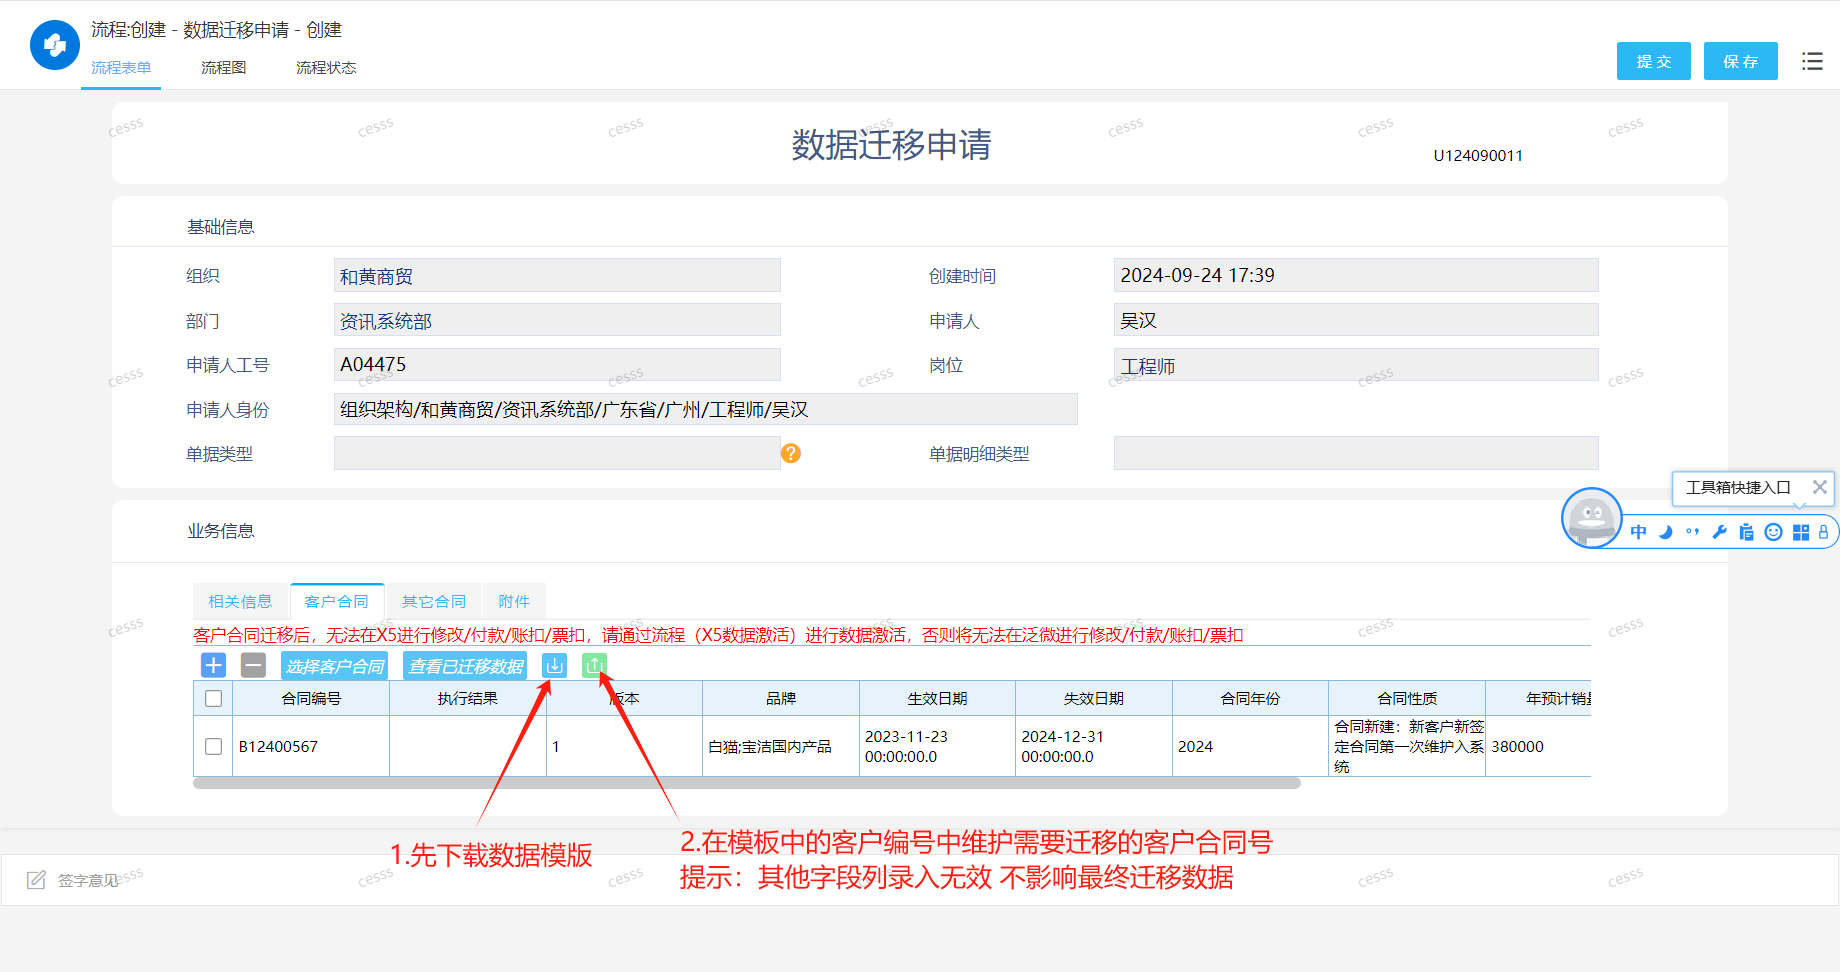Viewport: 1840px width, 972px height.
Task: Add a row with the plus icon
Action: (x=214, y=665)
